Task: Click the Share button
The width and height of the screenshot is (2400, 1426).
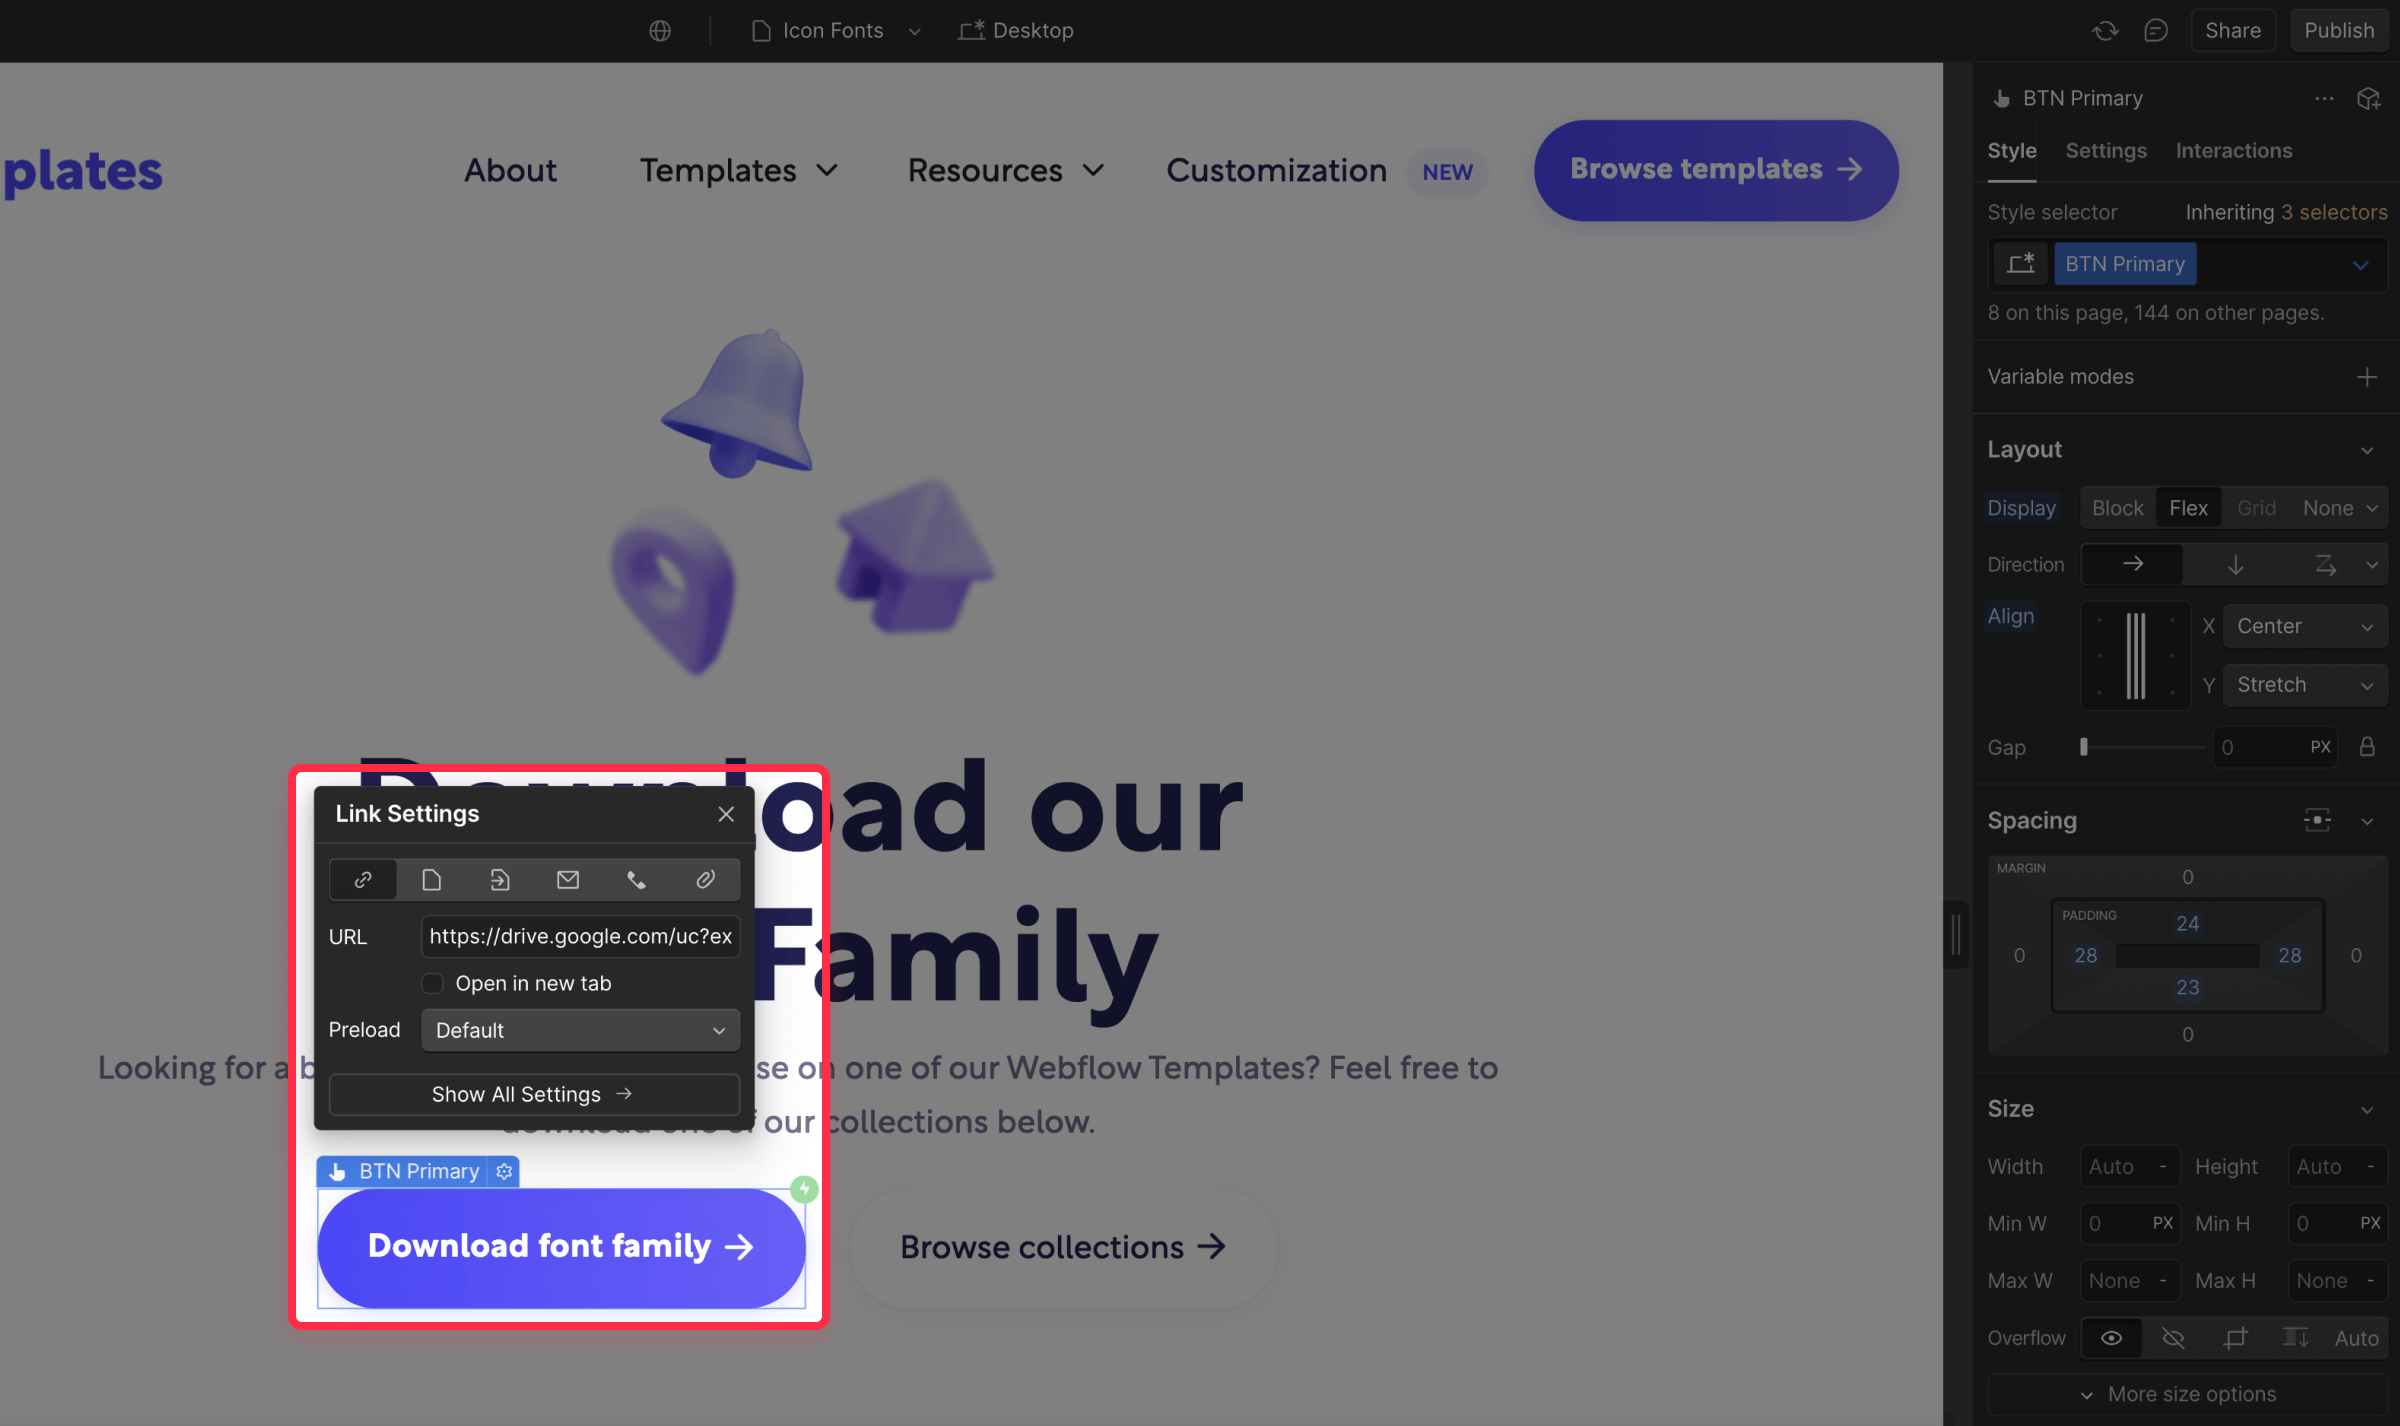Action: pos(2232,31)
